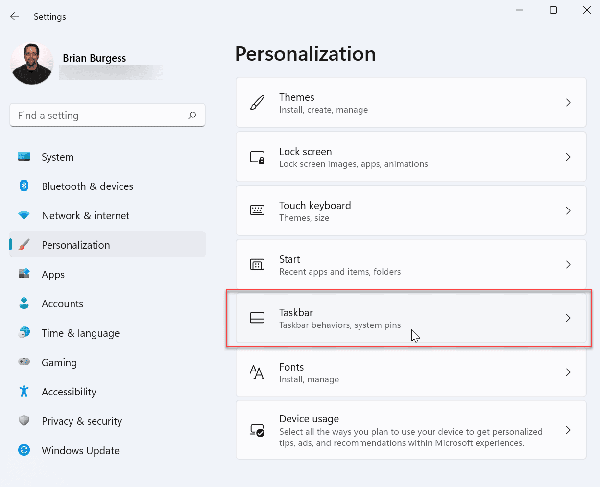The height and width of the screenshot is (487, 600).
Task: Click the Time & language globe icon
Action: (x=24, y=332)
